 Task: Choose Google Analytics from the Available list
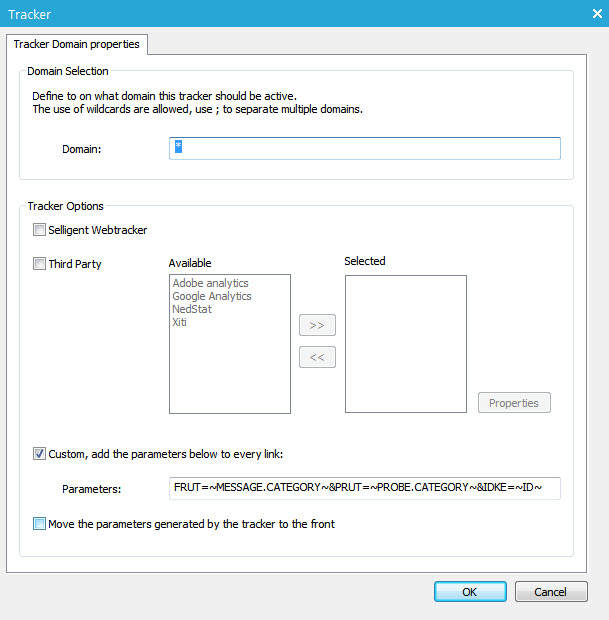click(x=212, y=297)
